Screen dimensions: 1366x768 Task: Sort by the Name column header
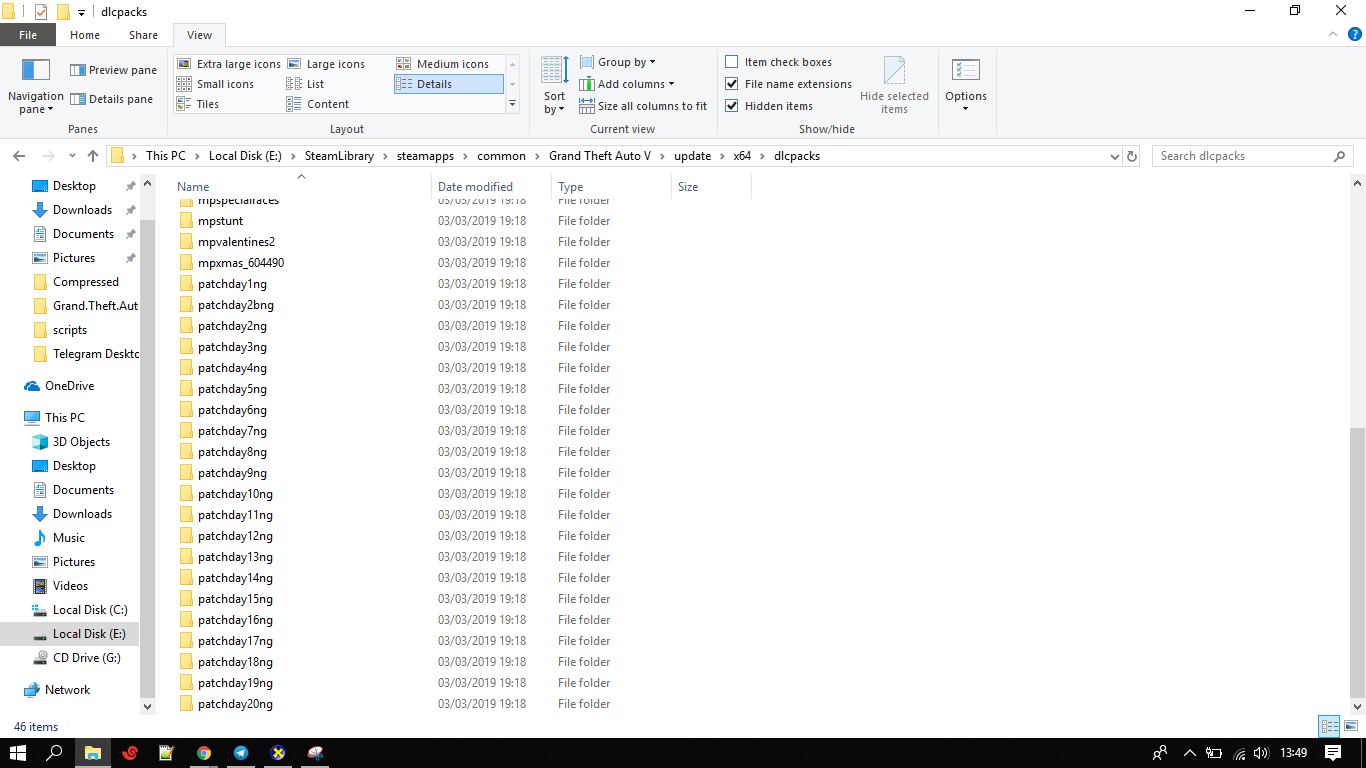[x=302, y=187]
